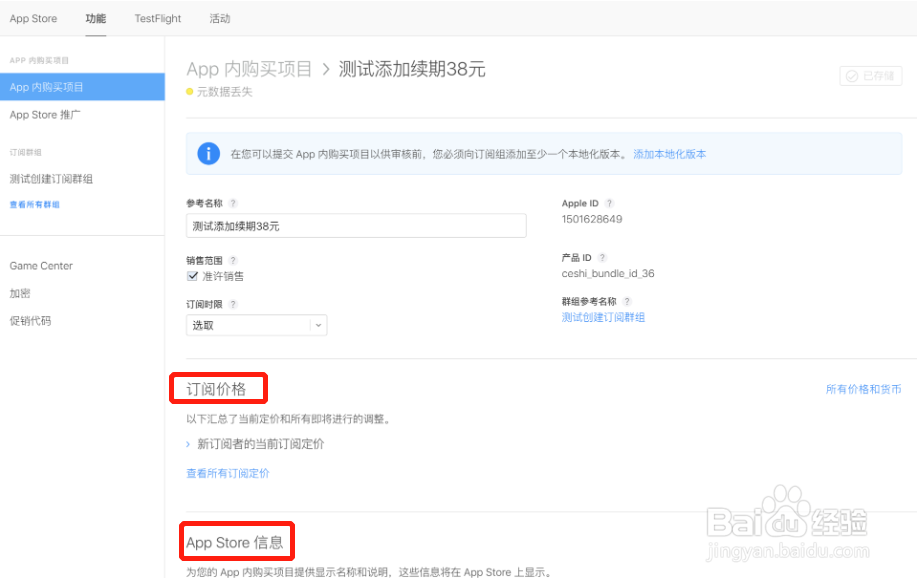Click the blue info icon in banner
The width and height of the screenshot is (921, 583).
click(x=209, y=154)
